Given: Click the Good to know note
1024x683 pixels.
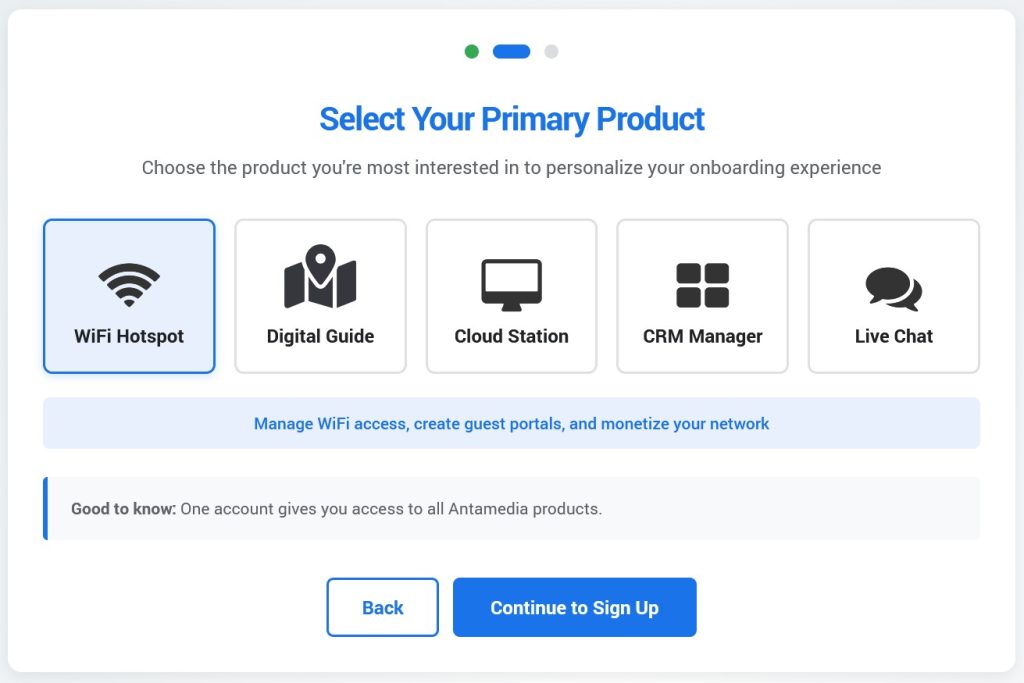Looking at the screenshot, I should point(336,509).
